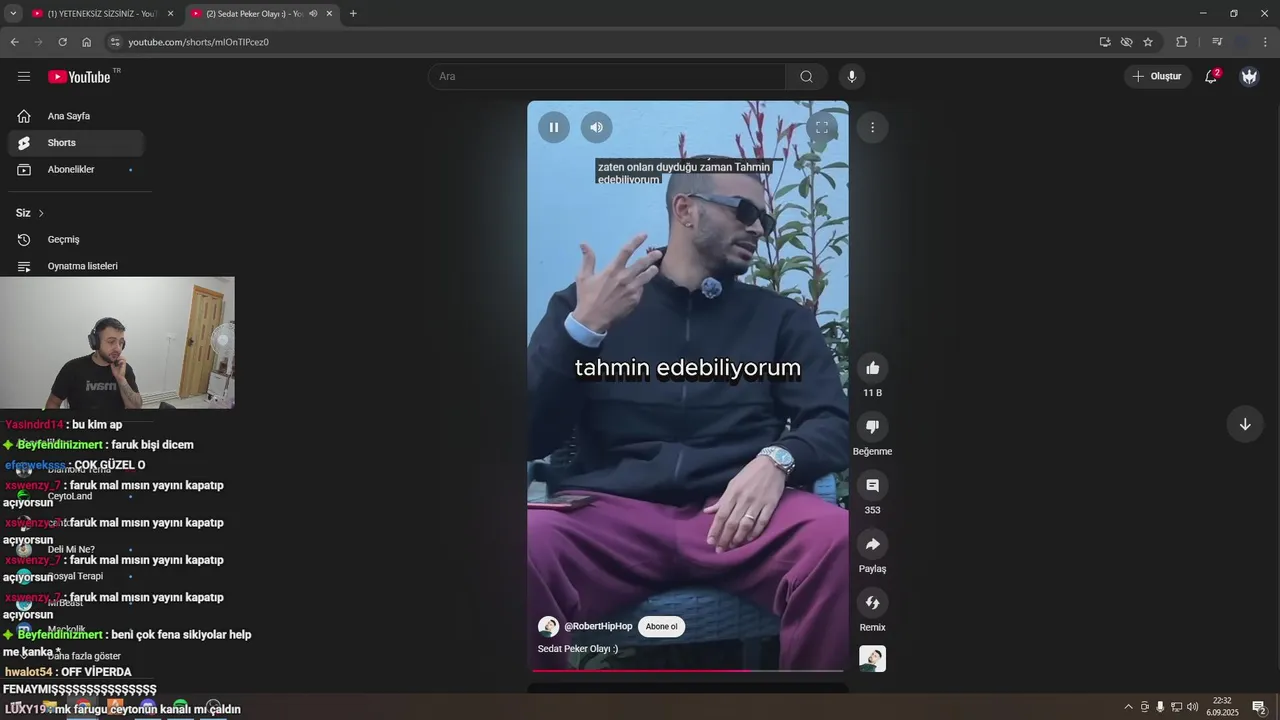
Task: Close the Sedat Peker Olayı tab
Action: pos(329,13)
